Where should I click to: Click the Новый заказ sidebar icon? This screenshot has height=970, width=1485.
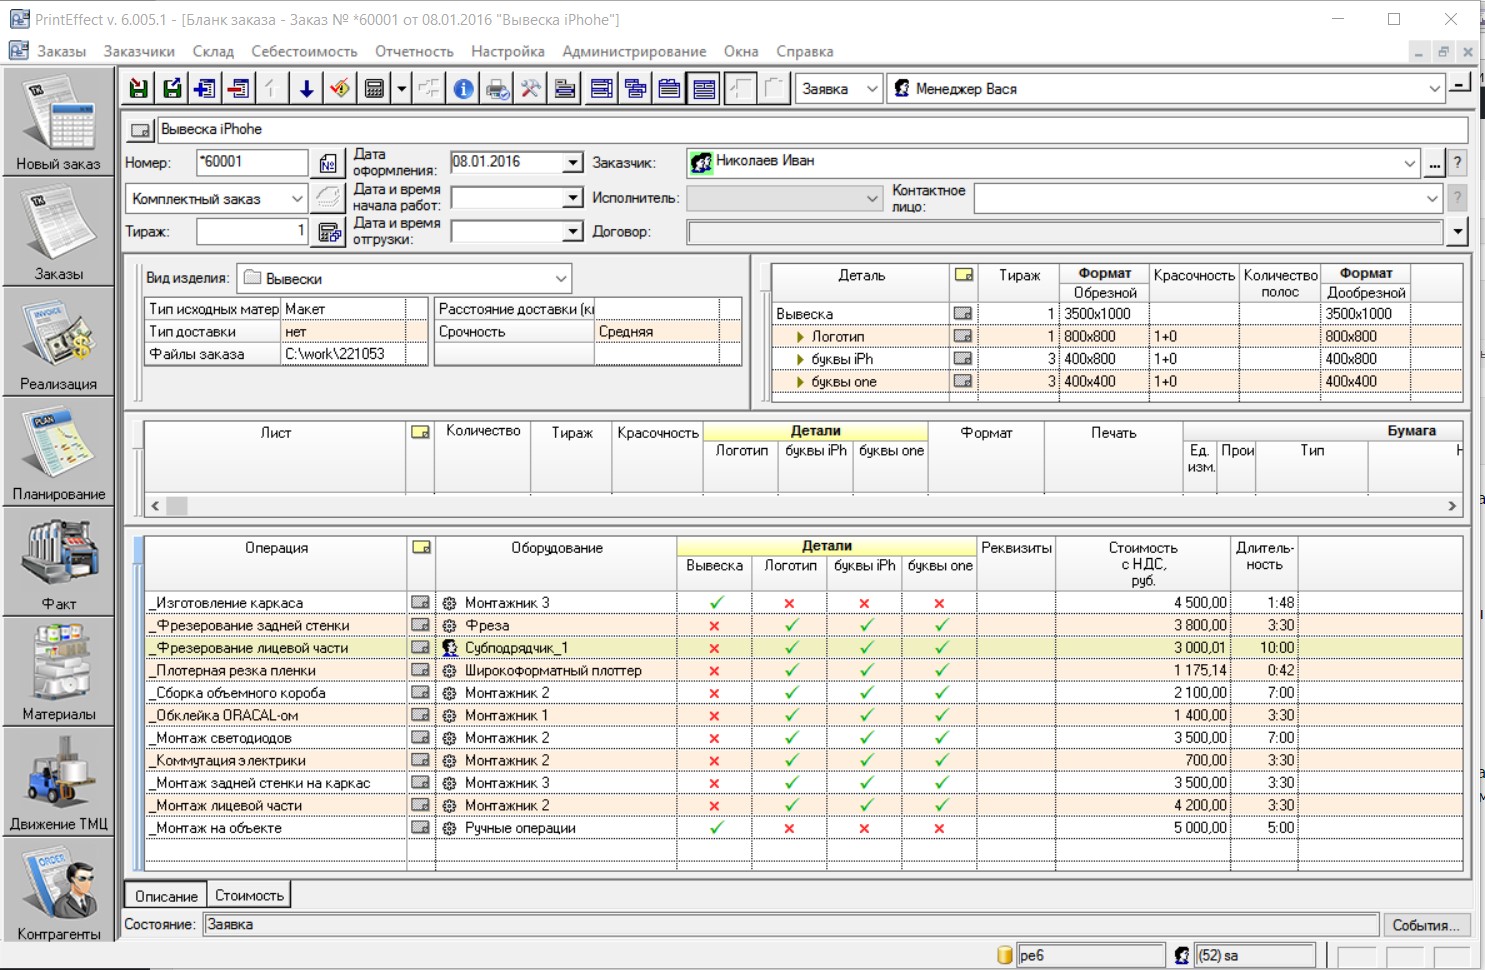pos(58,124)
